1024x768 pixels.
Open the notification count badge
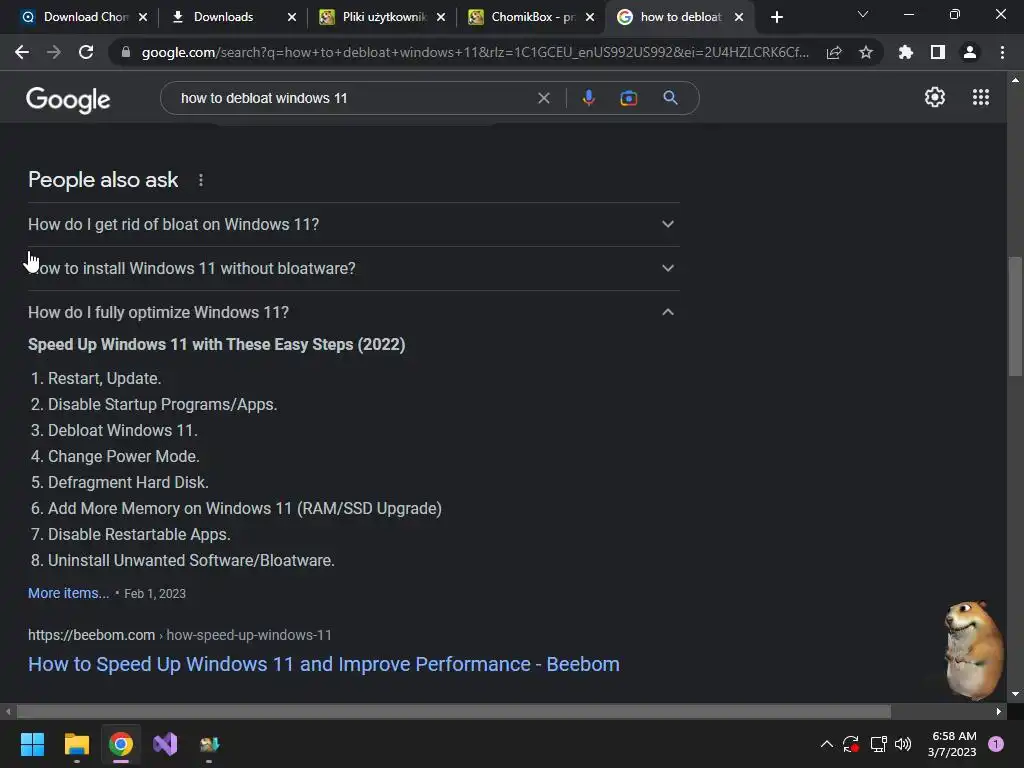(x=996, y=744)
